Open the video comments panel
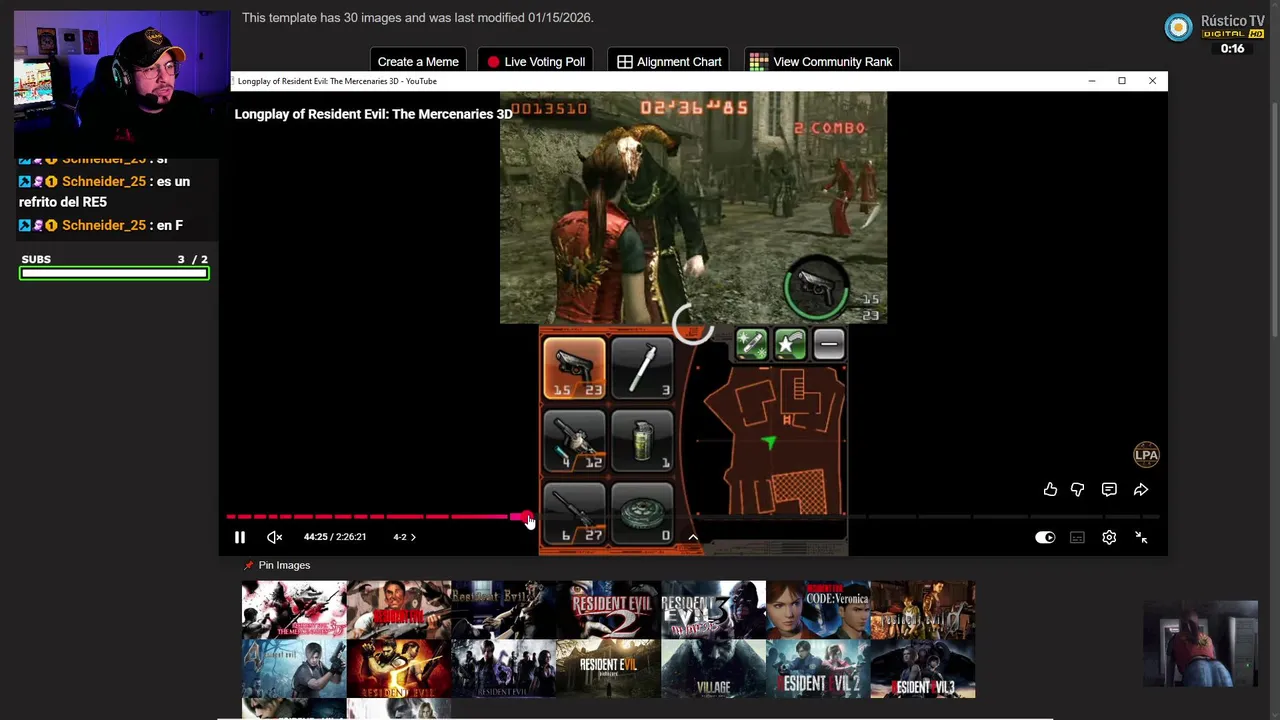This screenshot has width=1280, height=720. tap(1109, 489)
